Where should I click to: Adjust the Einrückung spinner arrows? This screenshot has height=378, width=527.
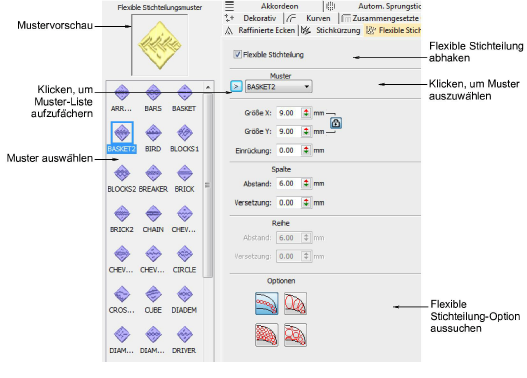pyautogui.click(x=306, y=151)
